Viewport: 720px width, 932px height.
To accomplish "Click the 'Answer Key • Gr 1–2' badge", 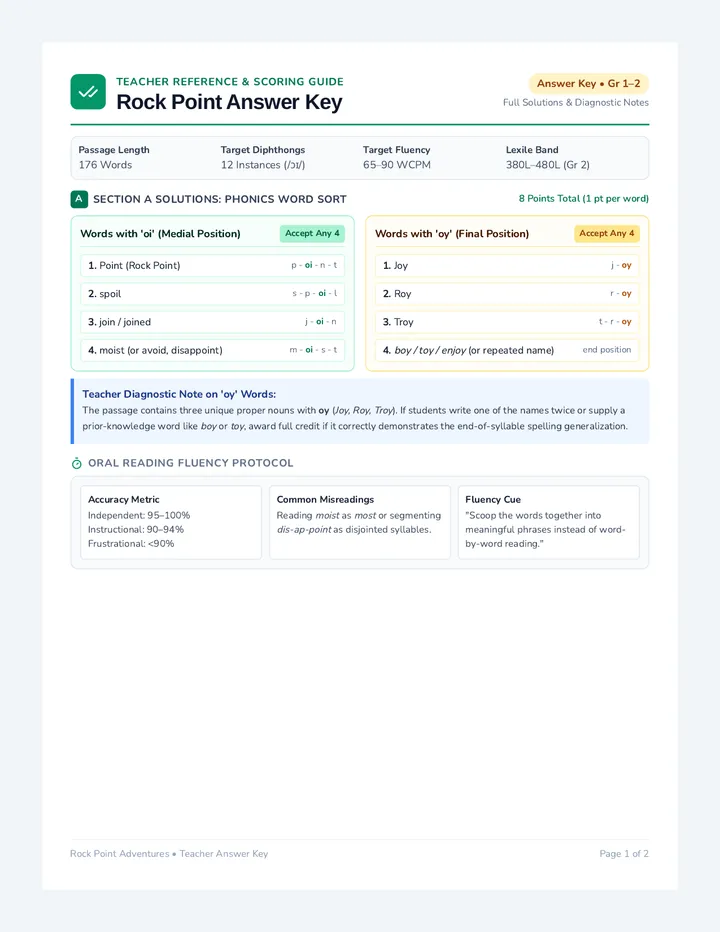I will click(589, 83).
